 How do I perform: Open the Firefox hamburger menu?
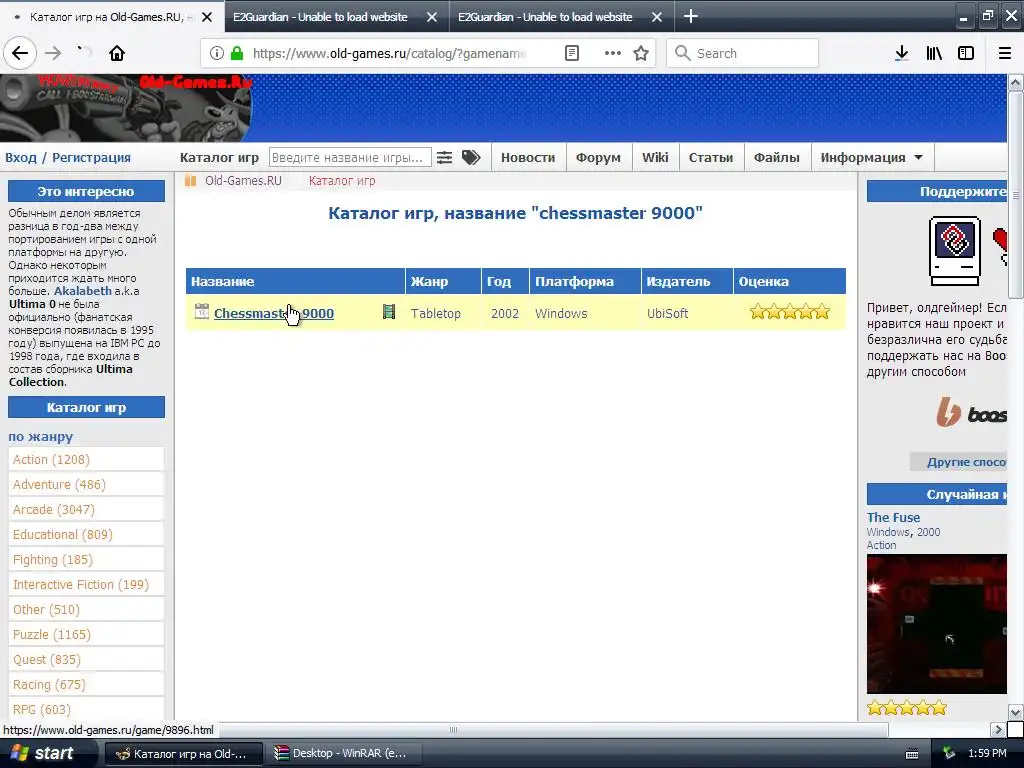pos(1004,54)
